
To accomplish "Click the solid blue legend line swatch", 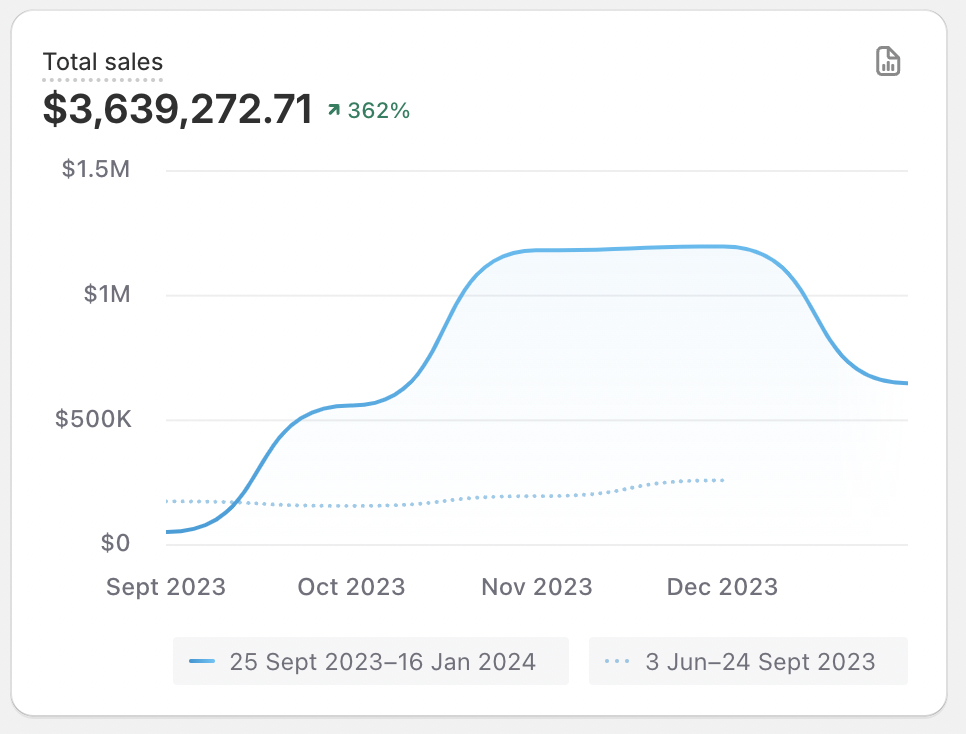I will coord(202,661).
